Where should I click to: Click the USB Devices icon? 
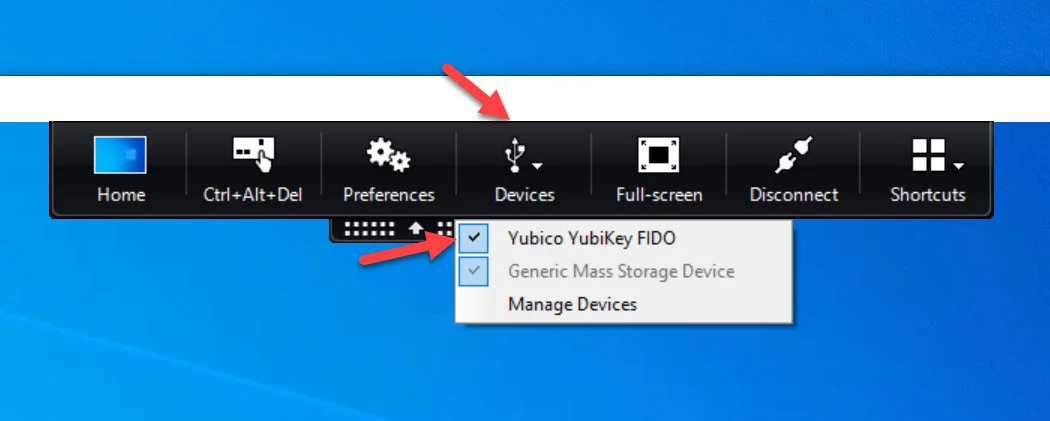click(514, 155)
